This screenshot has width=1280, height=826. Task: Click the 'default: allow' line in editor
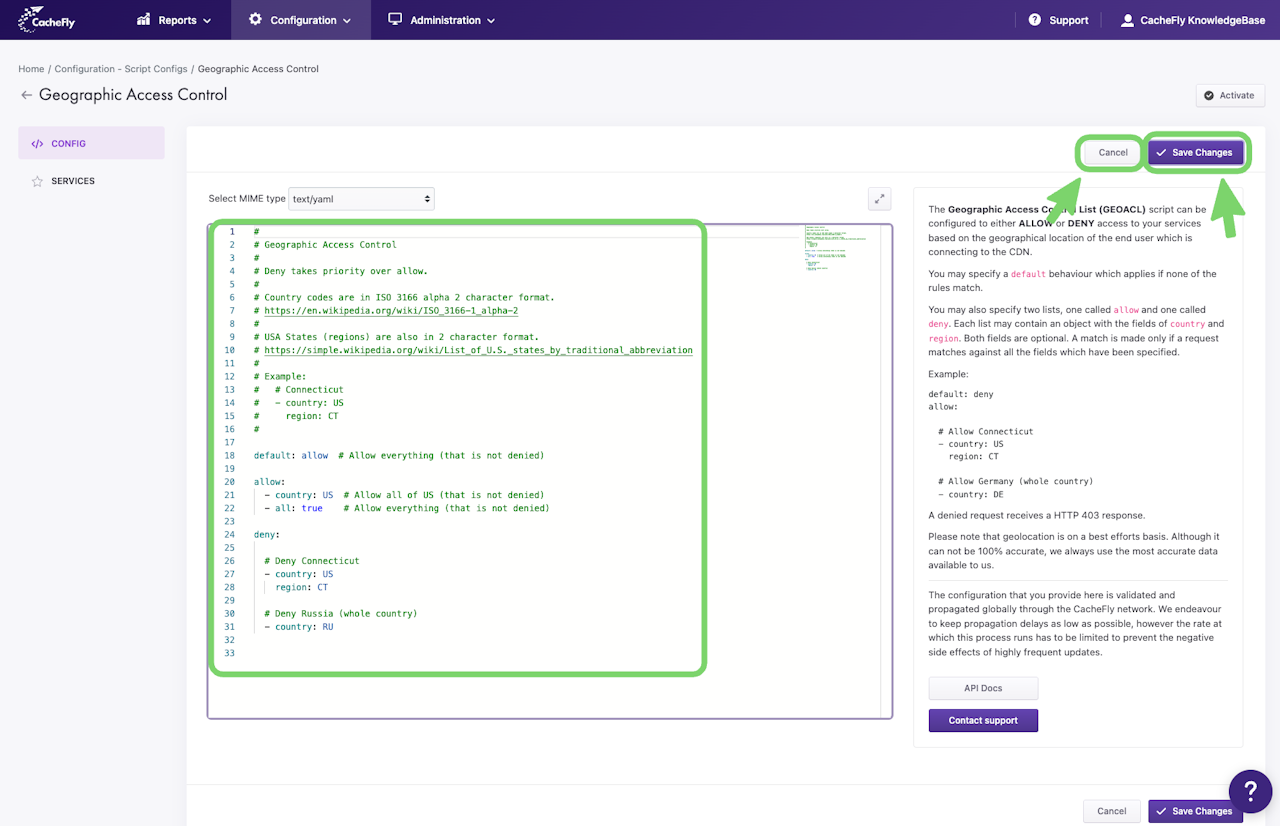click(x=399, y=455)
